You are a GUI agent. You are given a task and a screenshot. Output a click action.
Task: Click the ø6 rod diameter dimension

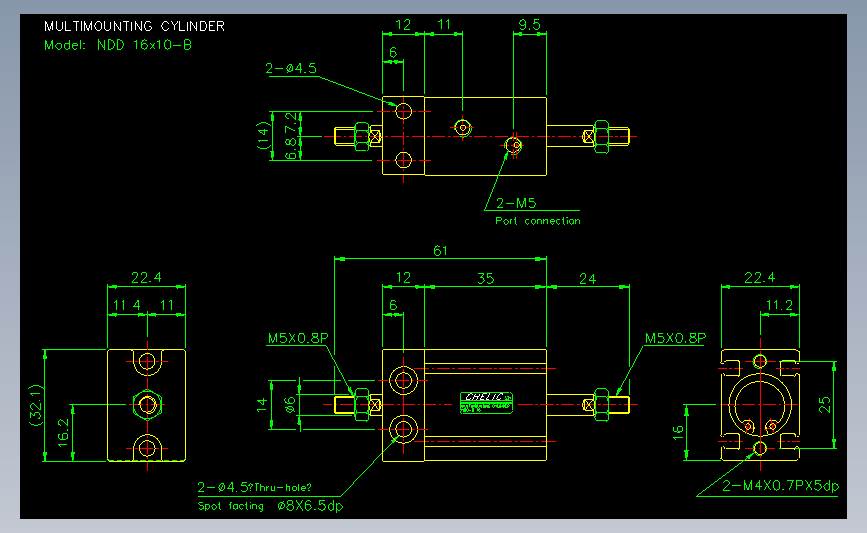pos(290,405)
